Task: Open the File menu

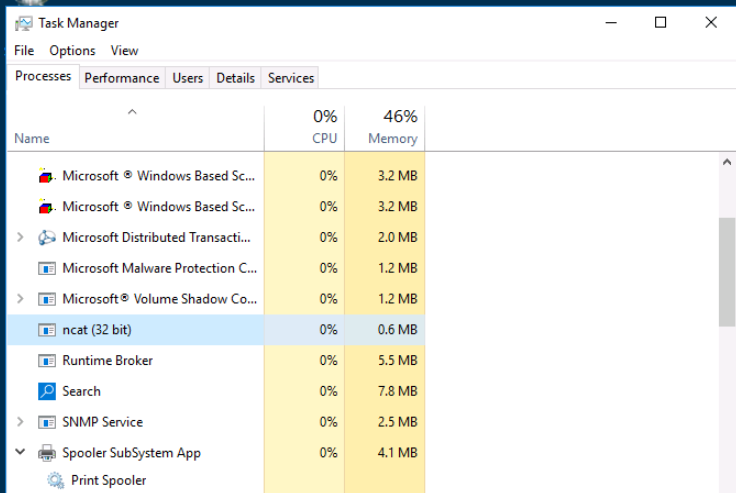Action: [x=24, y=51]
